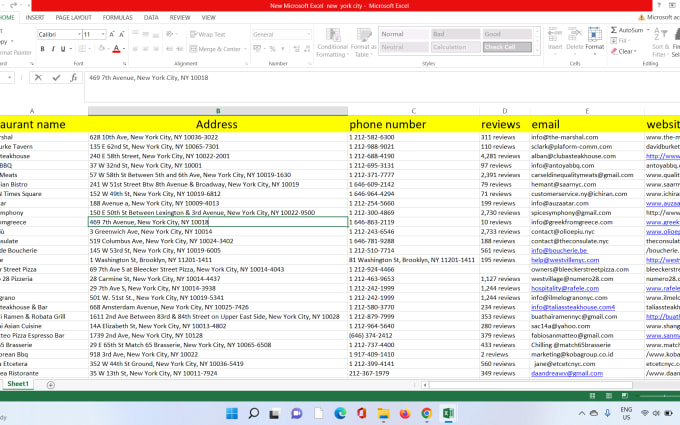Image resolution: width=680 pixels, height=425 pixels.
Task: Open Insert Function fx dialog
Action: click(x=74, y=78)
